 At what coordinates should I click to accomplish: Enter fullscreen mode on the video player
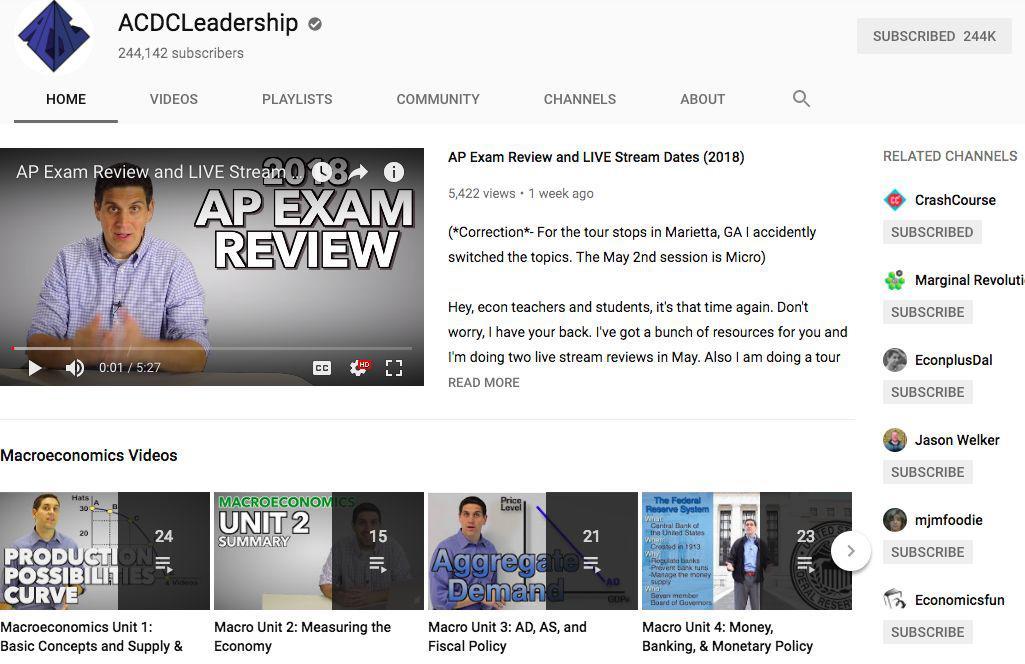[394, 368]
